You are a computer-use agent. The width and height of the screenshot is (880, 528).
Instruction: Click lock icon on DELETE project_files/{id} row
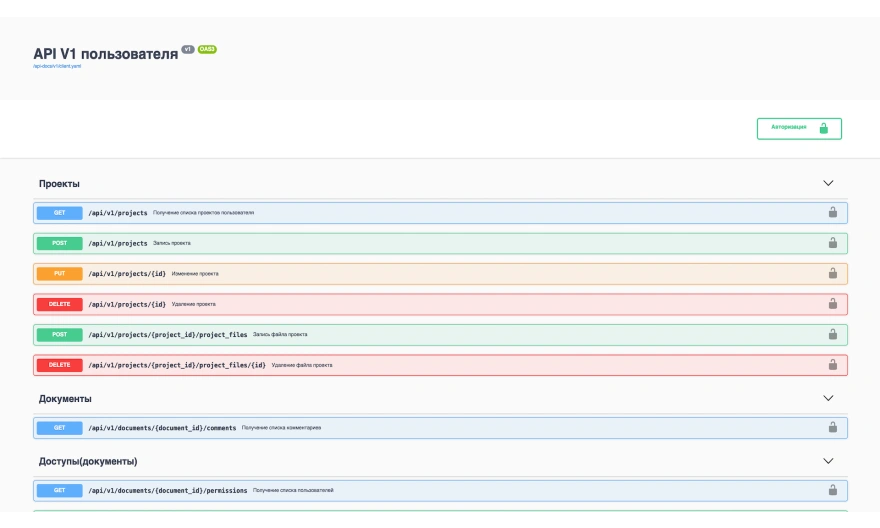pyautogui.click(x=832, y=365)
